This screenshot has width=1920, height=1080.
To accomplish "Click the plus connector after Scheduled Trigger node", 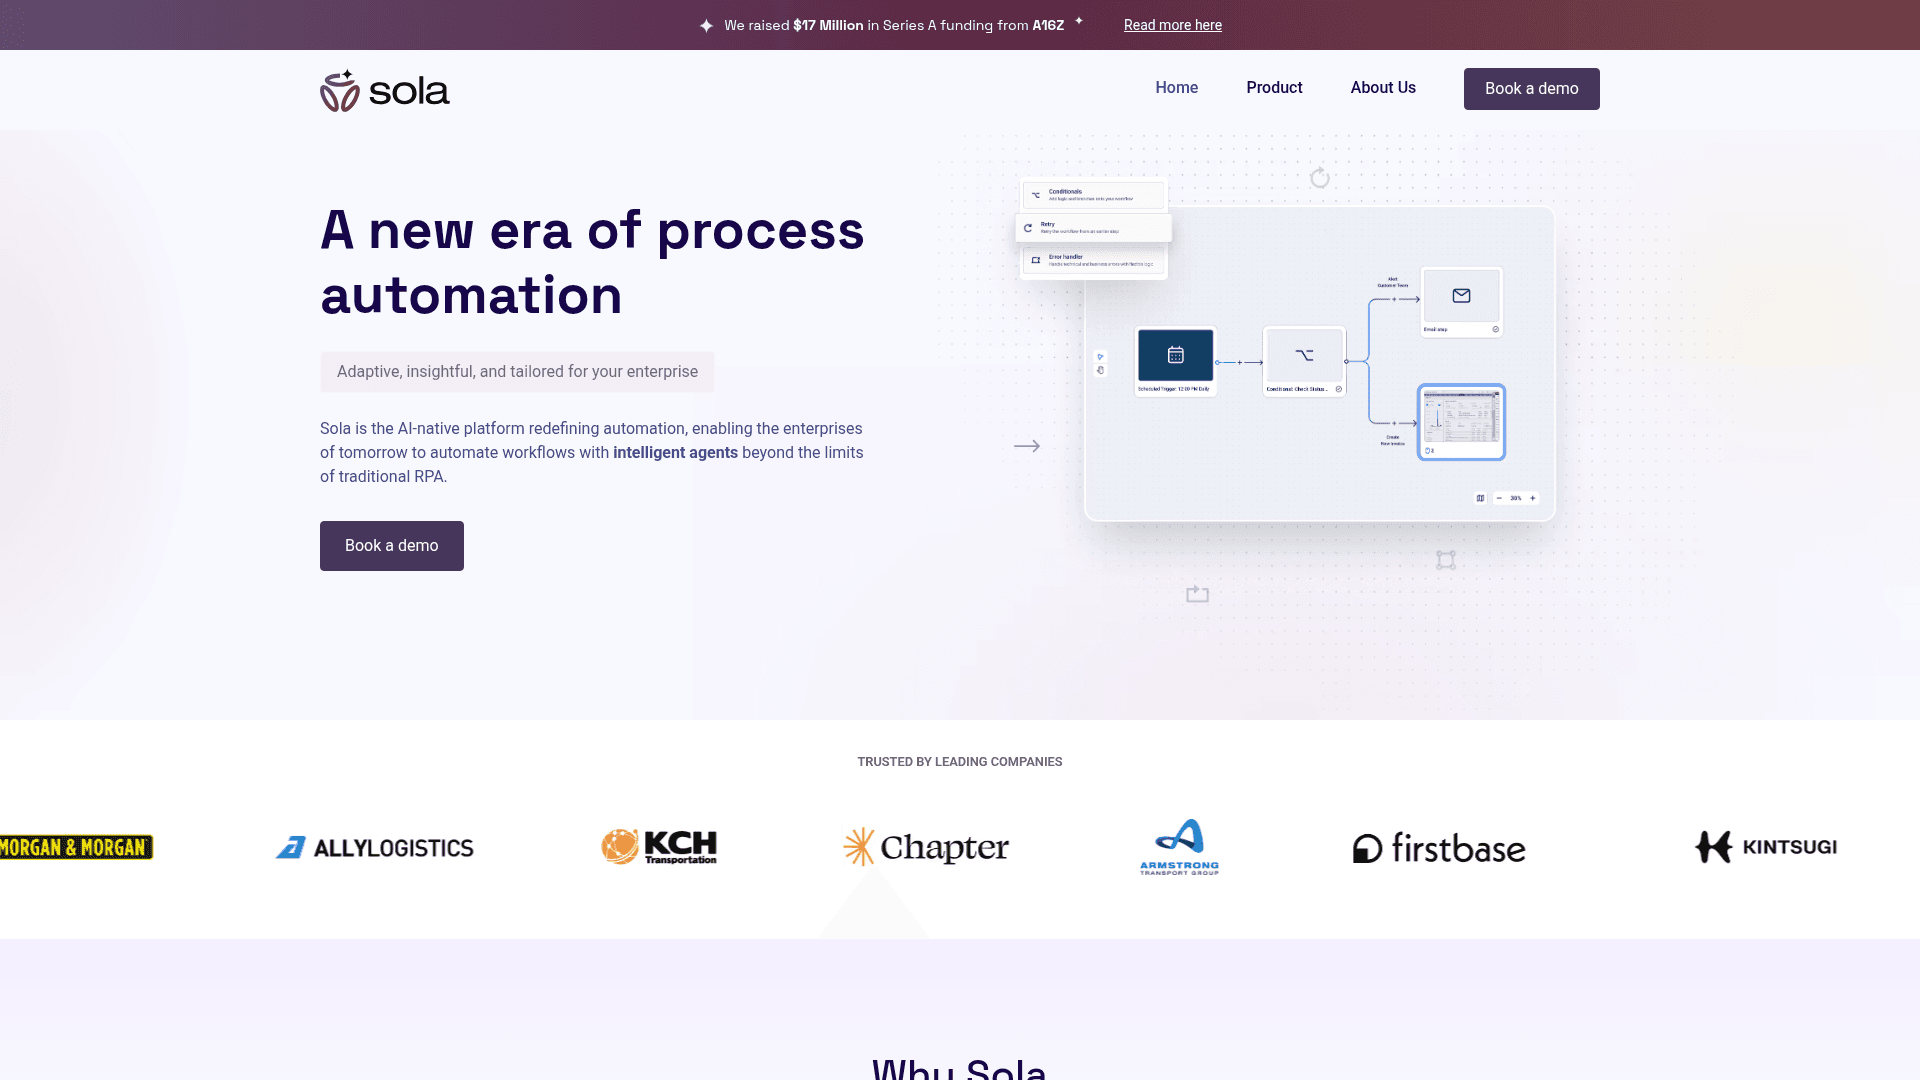I will pos(1239,362).
